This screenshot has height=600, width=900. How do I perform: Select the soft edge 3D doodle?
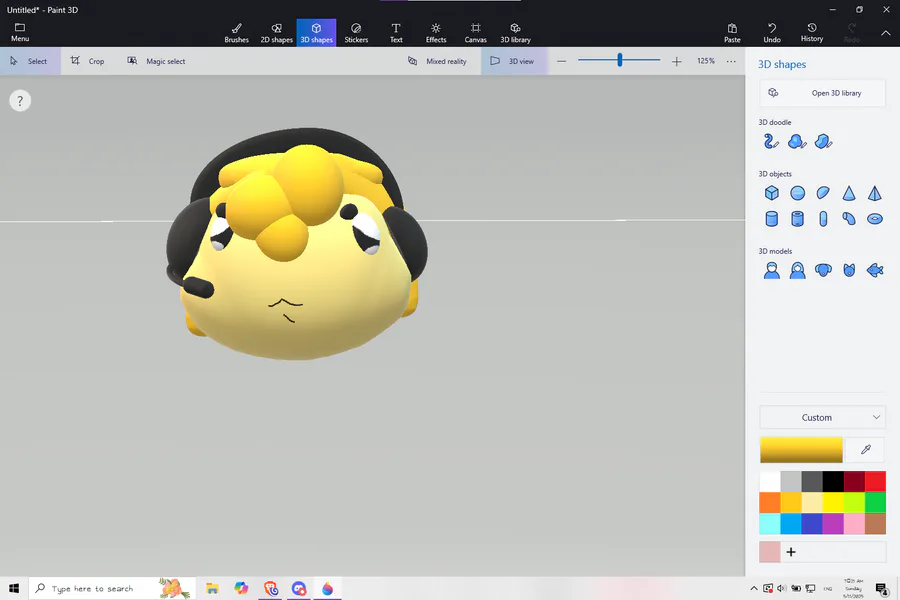(x=797, y=141)
